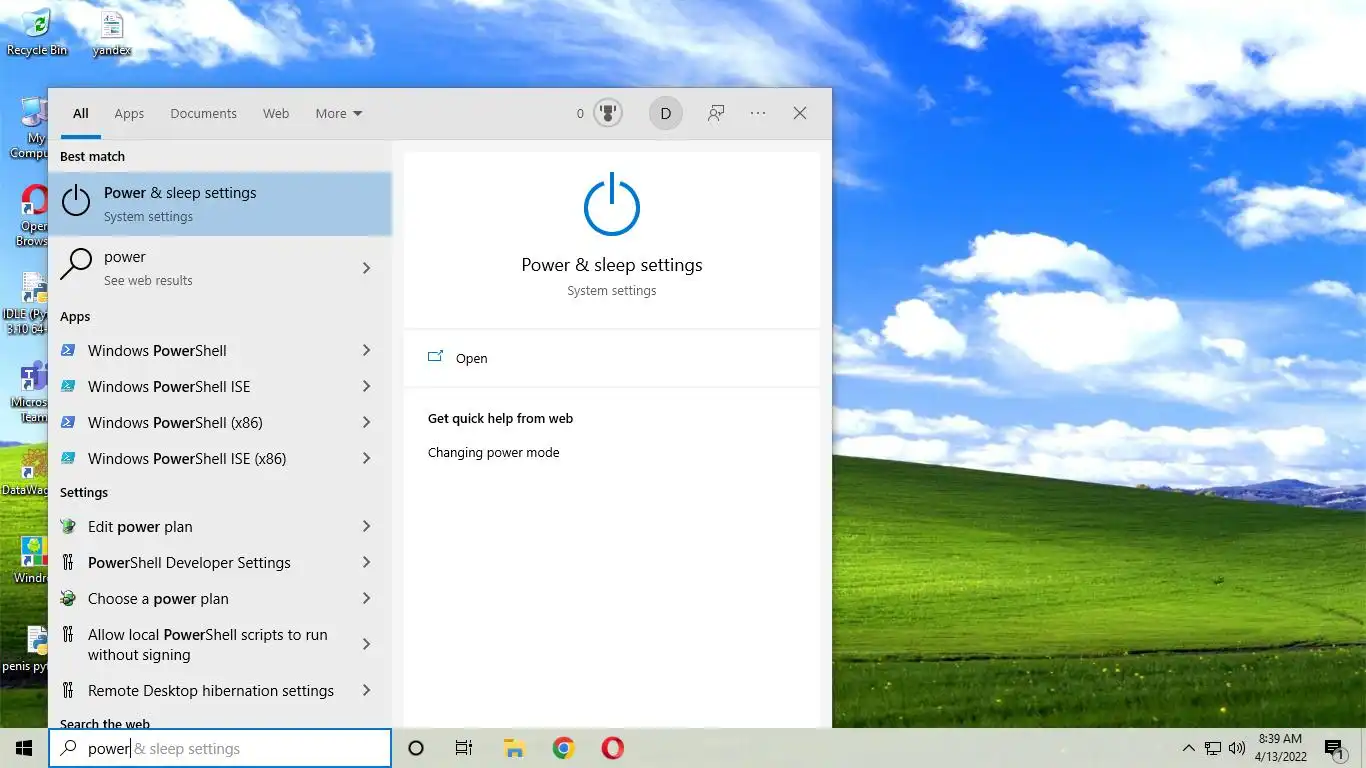Viewport: 1366px width, 768px height.
Task: Switch to the Documents tab
Action: click(x=203, y=113)
